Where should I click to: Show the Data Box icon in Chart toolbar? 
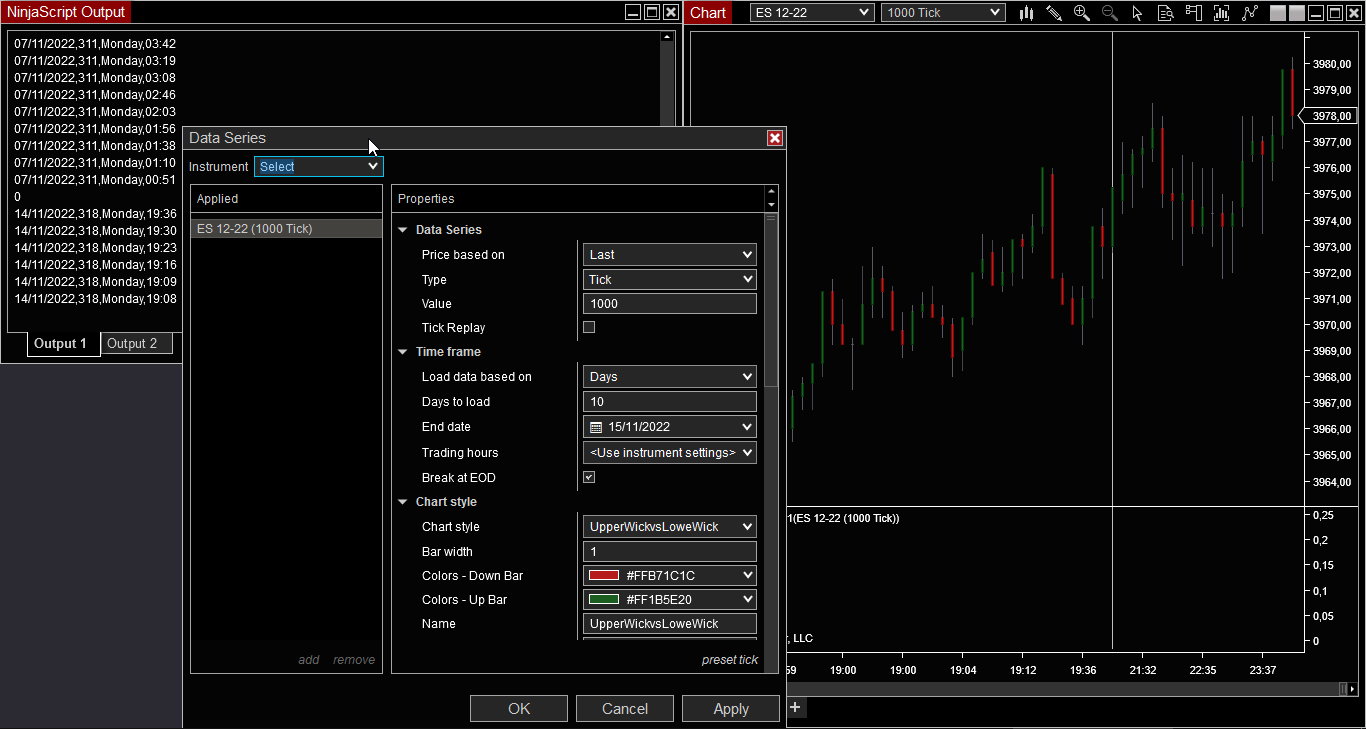tap(1166, 13)
